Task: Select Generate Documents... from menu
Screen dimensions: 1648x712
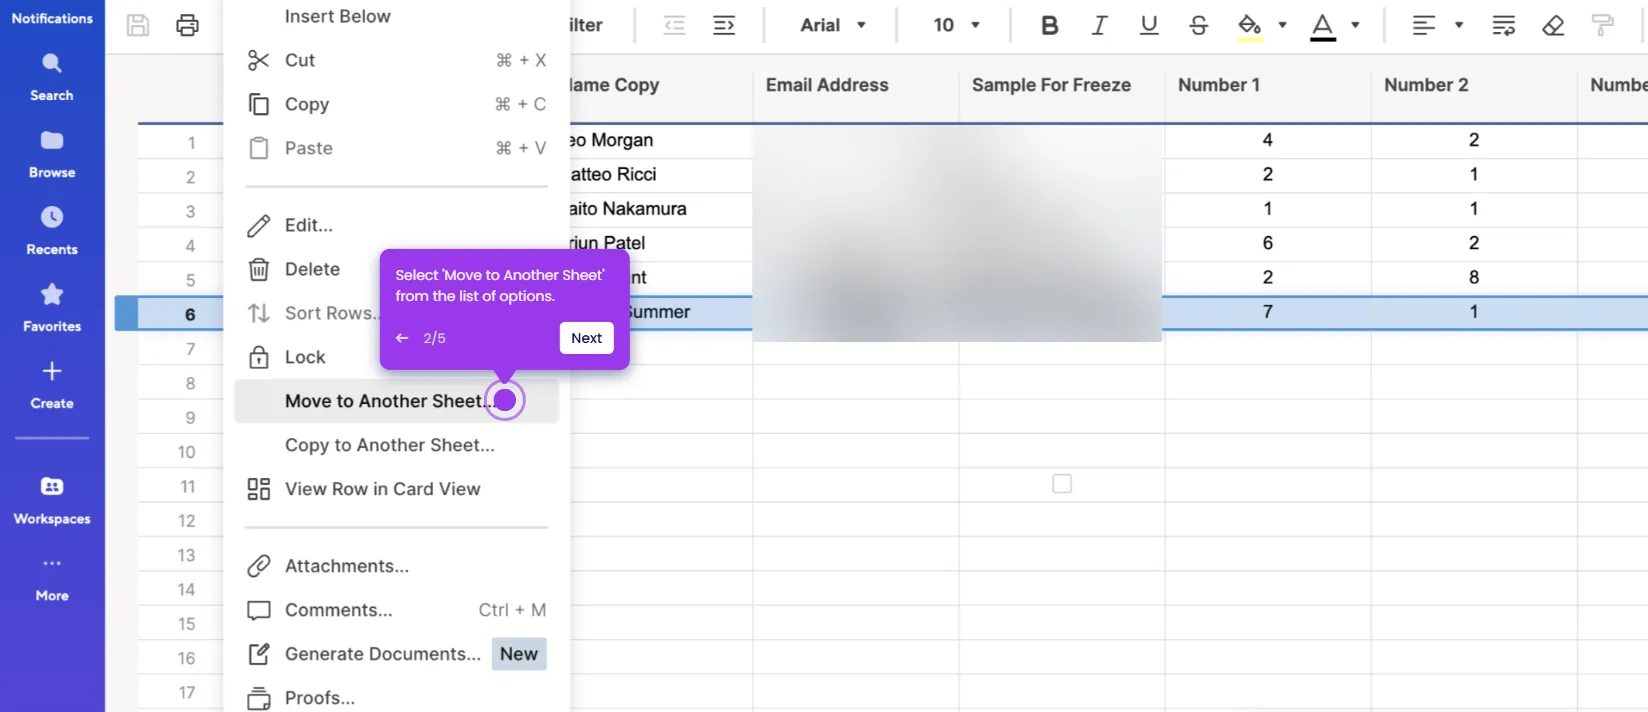Action: 396,654
